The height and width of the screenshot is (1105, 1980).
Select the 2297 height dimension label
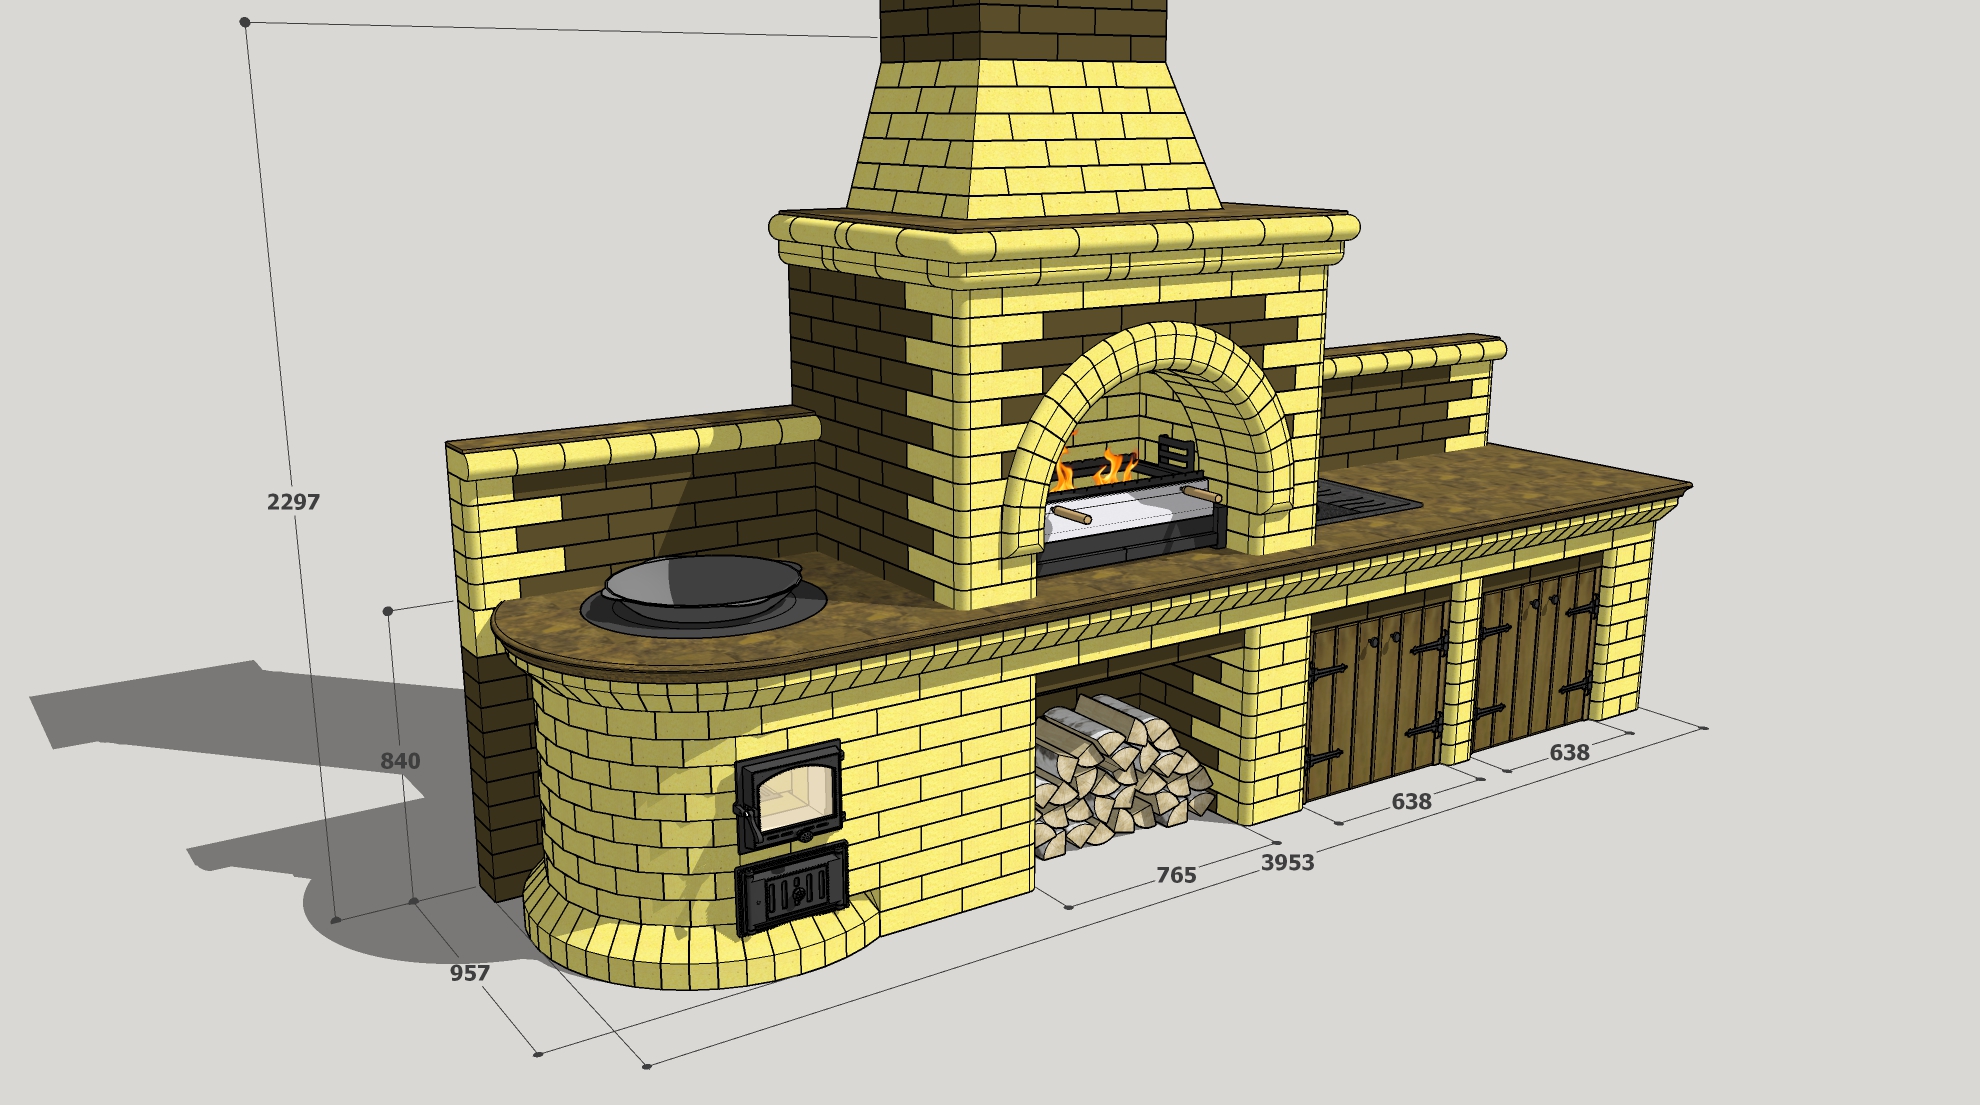coord(293,502)
